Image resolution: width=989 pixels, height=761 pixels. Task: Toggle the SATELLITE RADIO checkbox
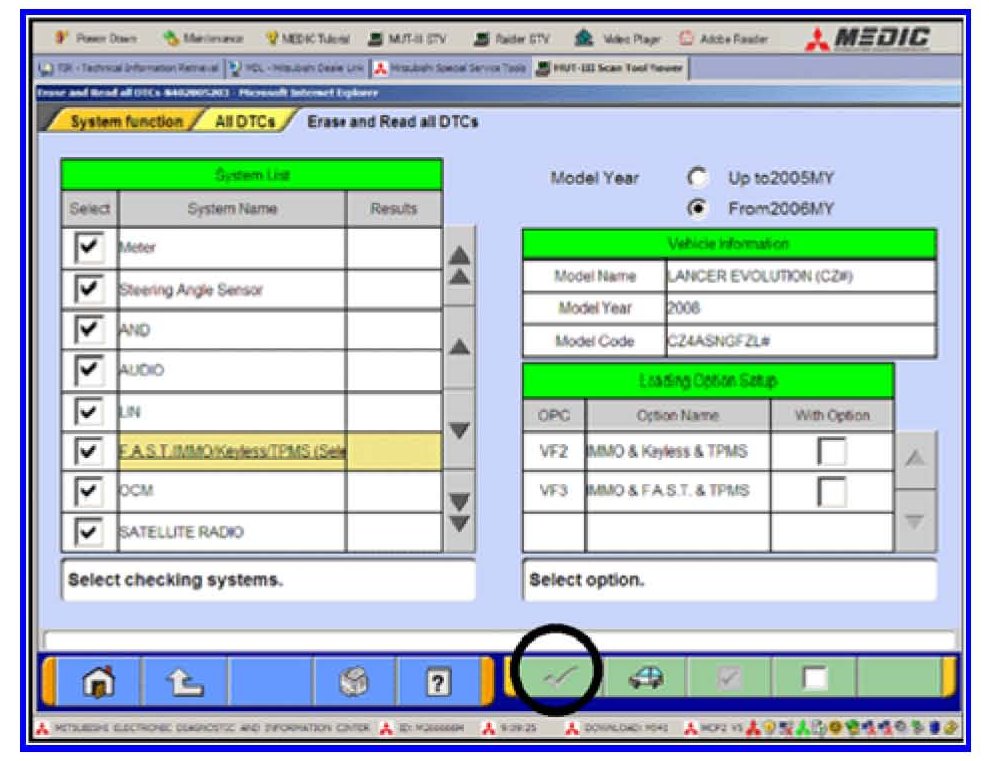point(89,531)
